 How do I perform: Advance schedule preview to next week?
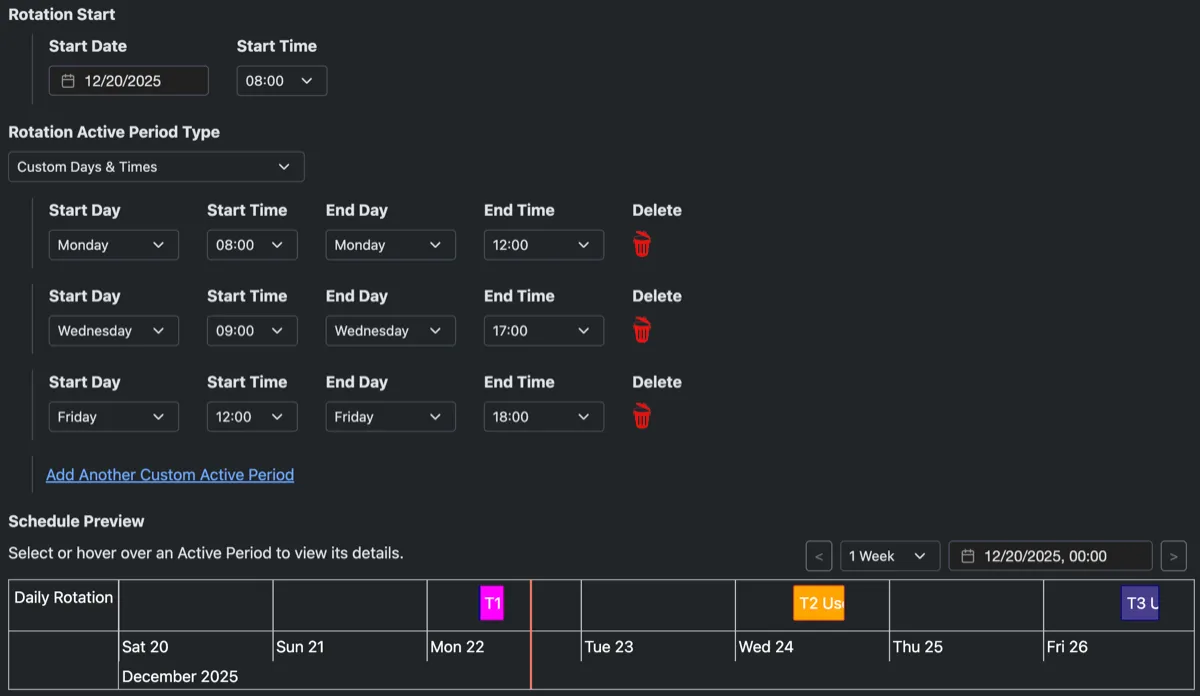pos(1174,556)
